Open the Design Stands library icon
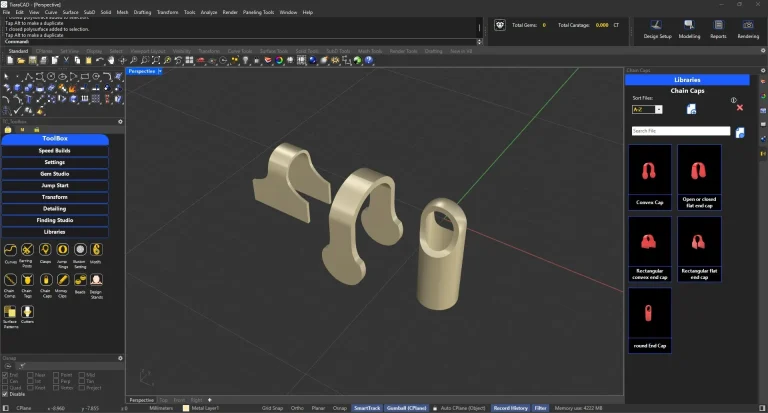Image resolution: width=768 pixels, height=413 pixels. click(x=97, y=280)
